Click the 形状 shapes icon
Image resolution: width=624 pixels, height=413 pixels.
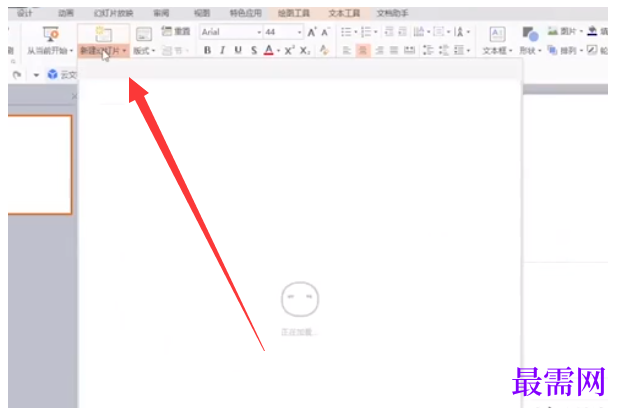click(x=530, y=34)
